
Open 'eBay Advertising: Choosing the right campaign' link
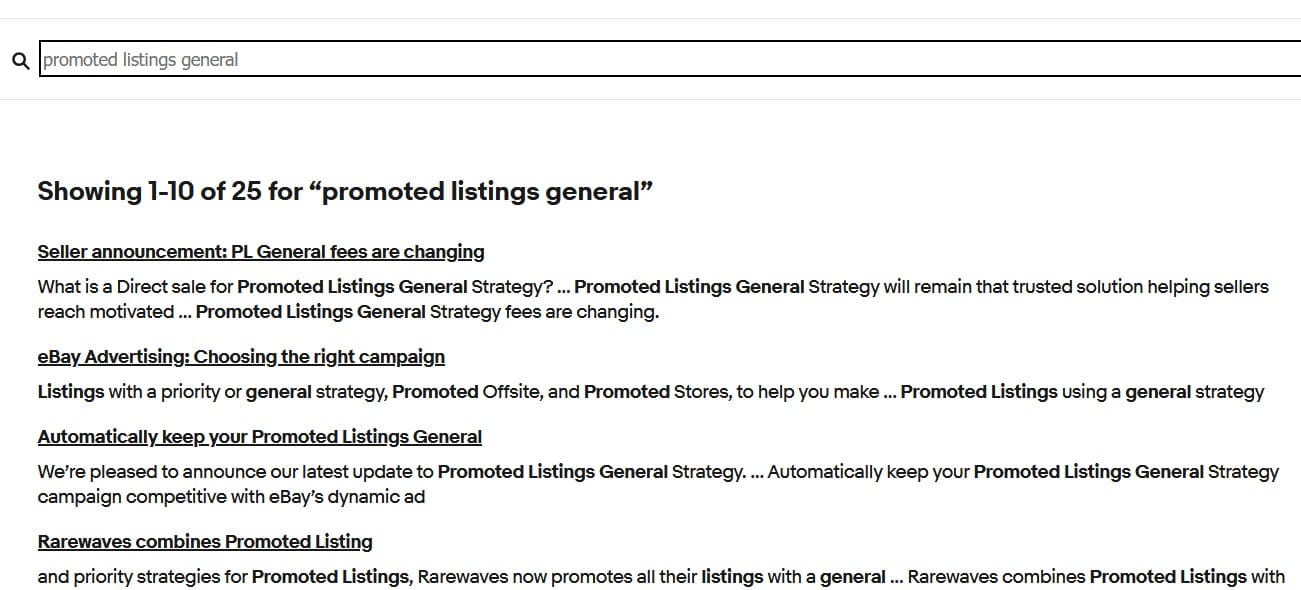[241, 357]
